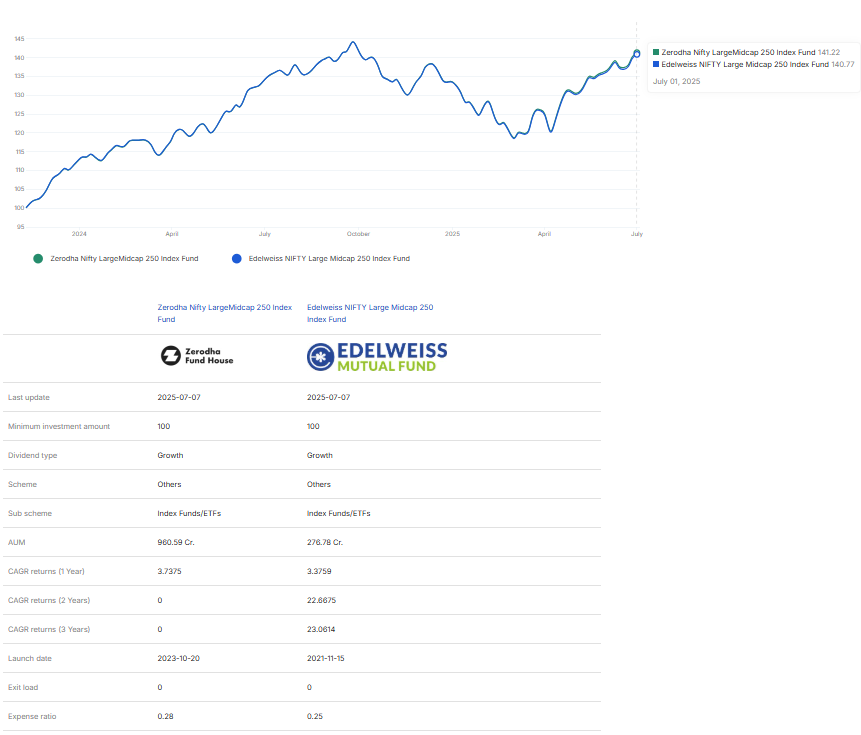Select CAGR returns (3 Years) label
The width and height of the screenshot is (861, 735).
pos(49,630)
